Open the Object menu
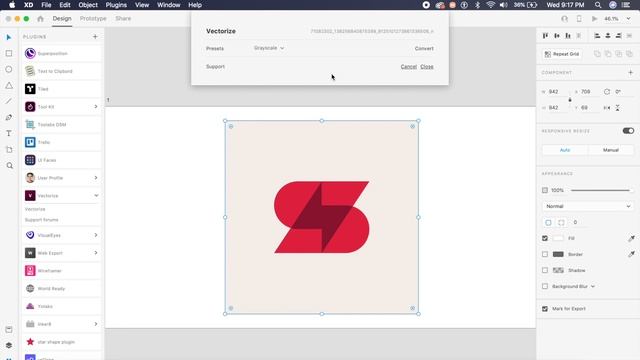Image resolution: width=640 pixels, height=360 pixels. (x=88, y=5)
